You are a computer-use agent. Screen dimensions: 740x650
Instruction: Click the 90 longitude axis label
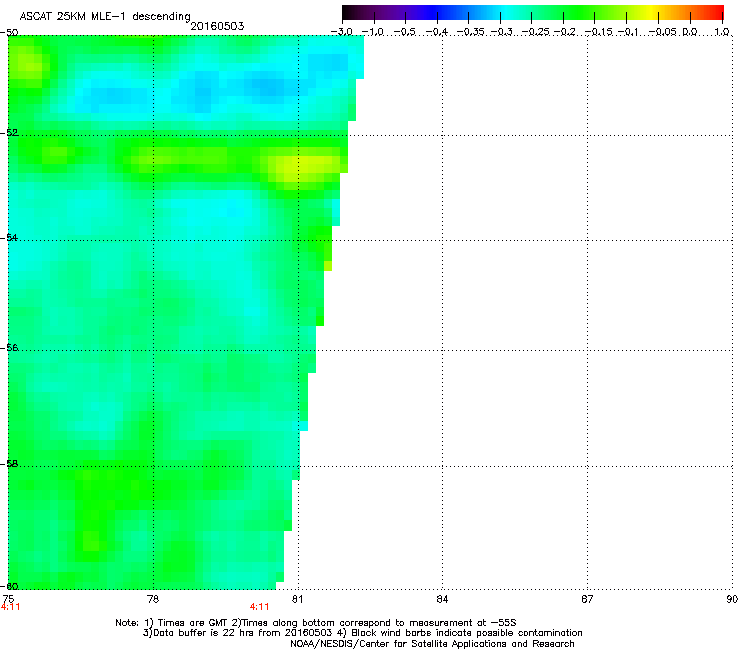(x=732, y=599)
